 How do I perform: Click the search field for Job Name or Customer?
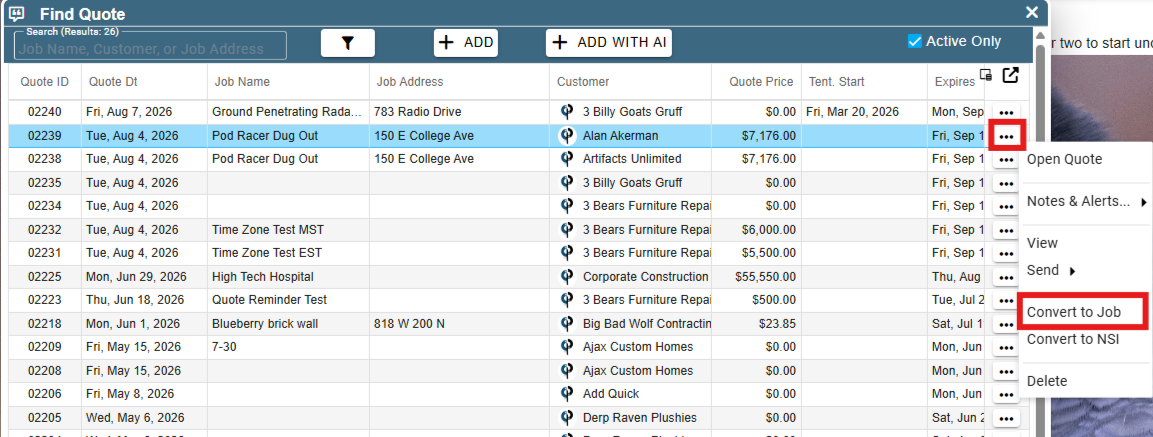click(x=150, y=46)
